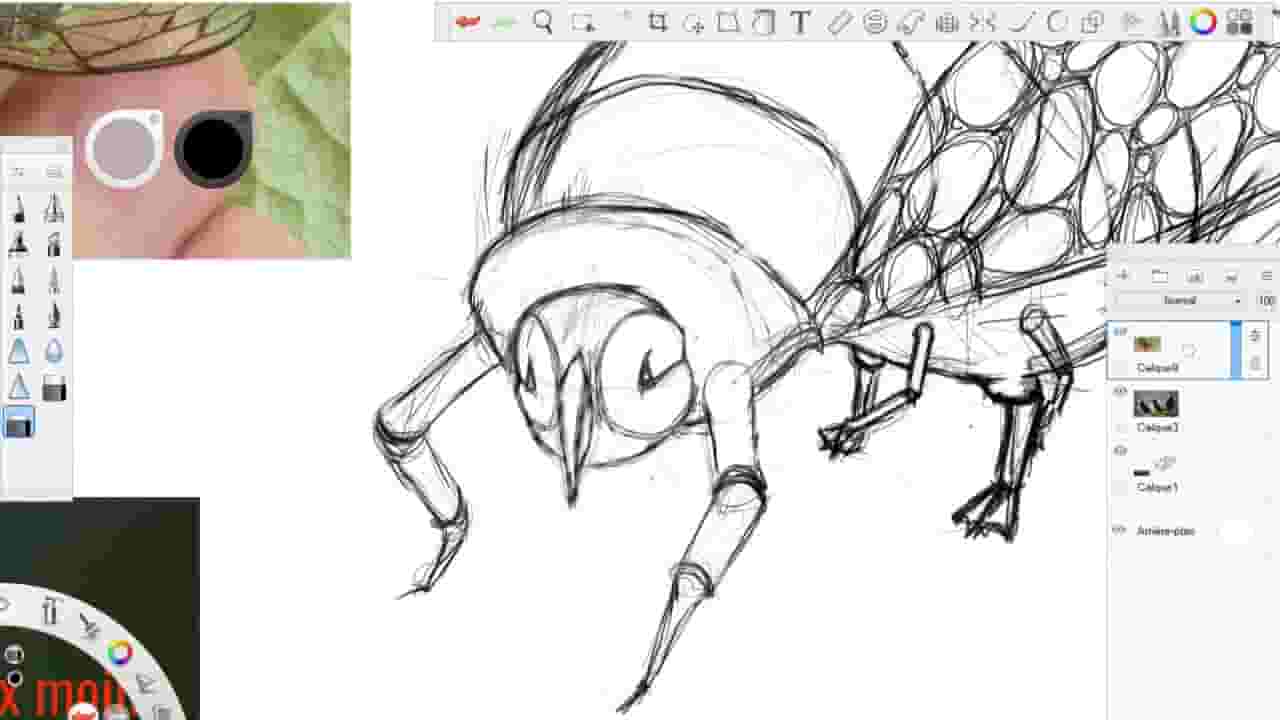Click the light gray color puck

125,148
